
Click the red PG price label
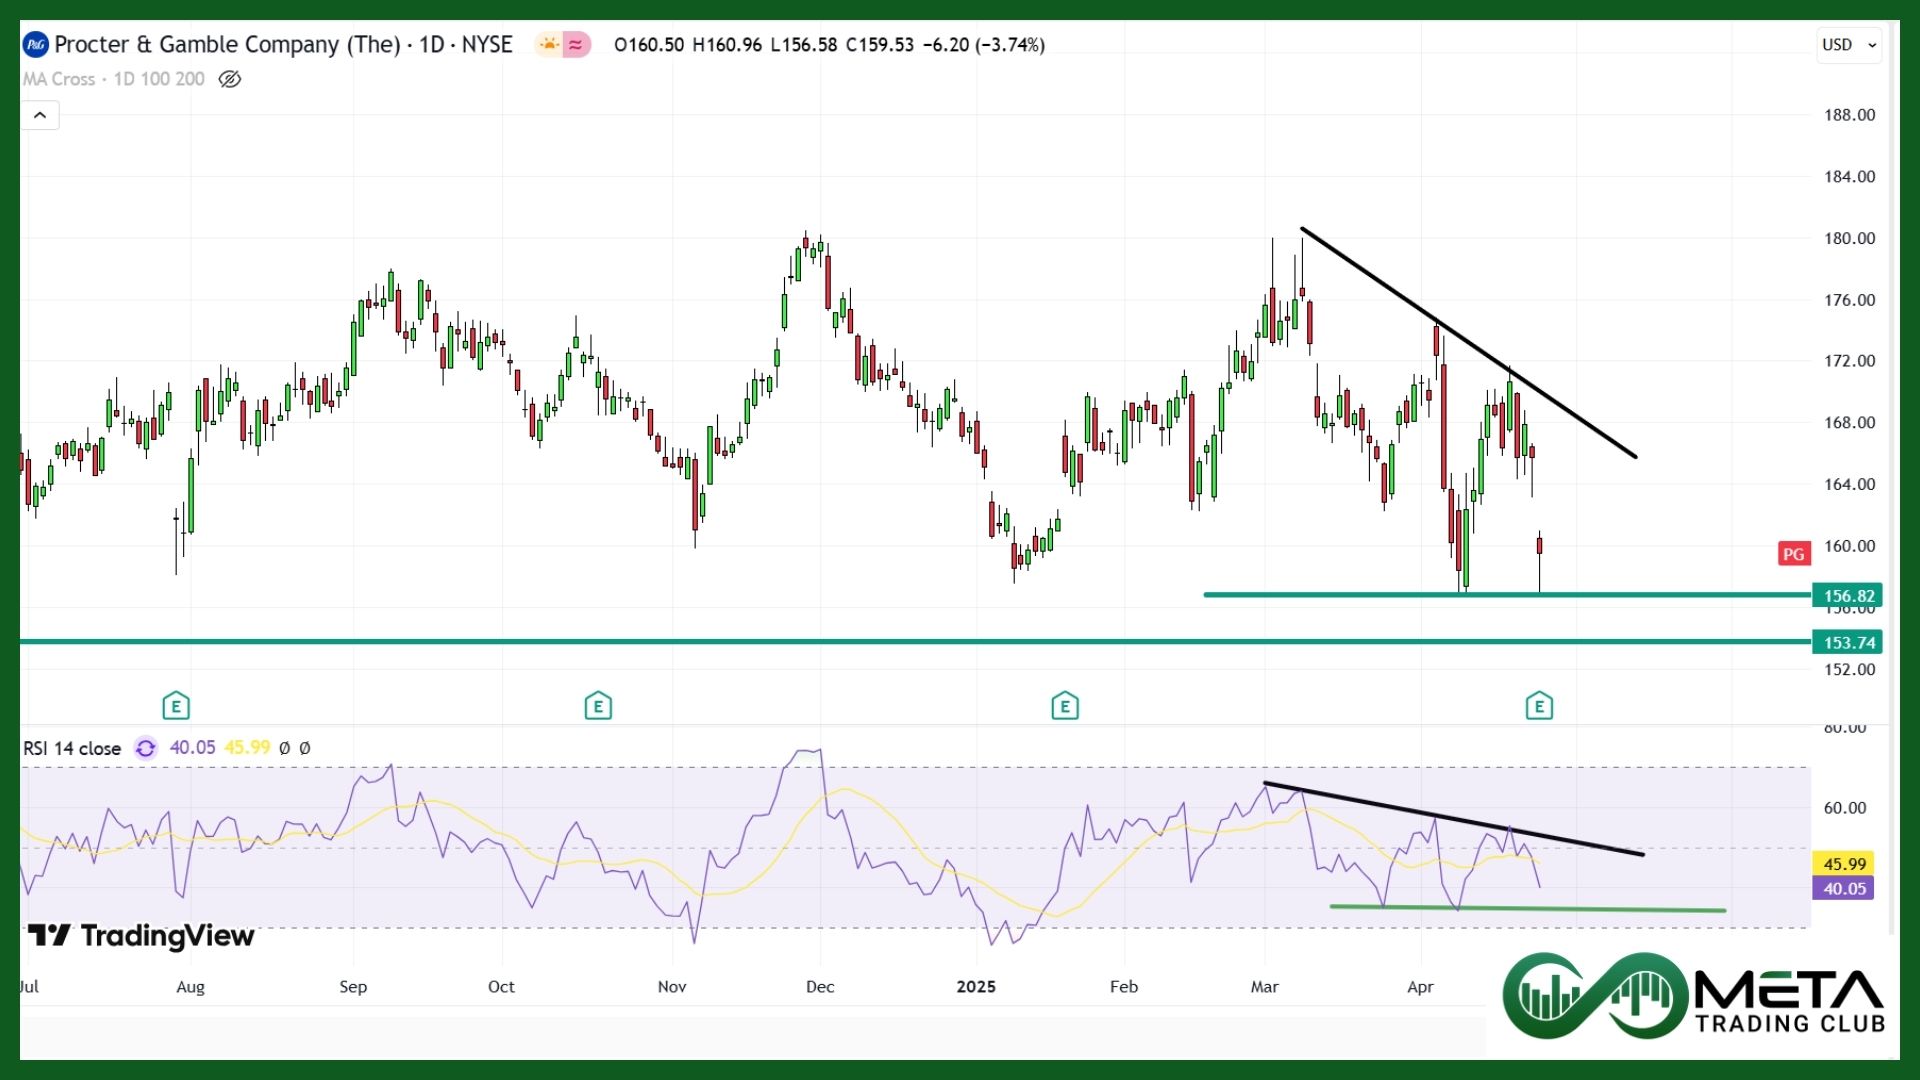pos(1794,554)
